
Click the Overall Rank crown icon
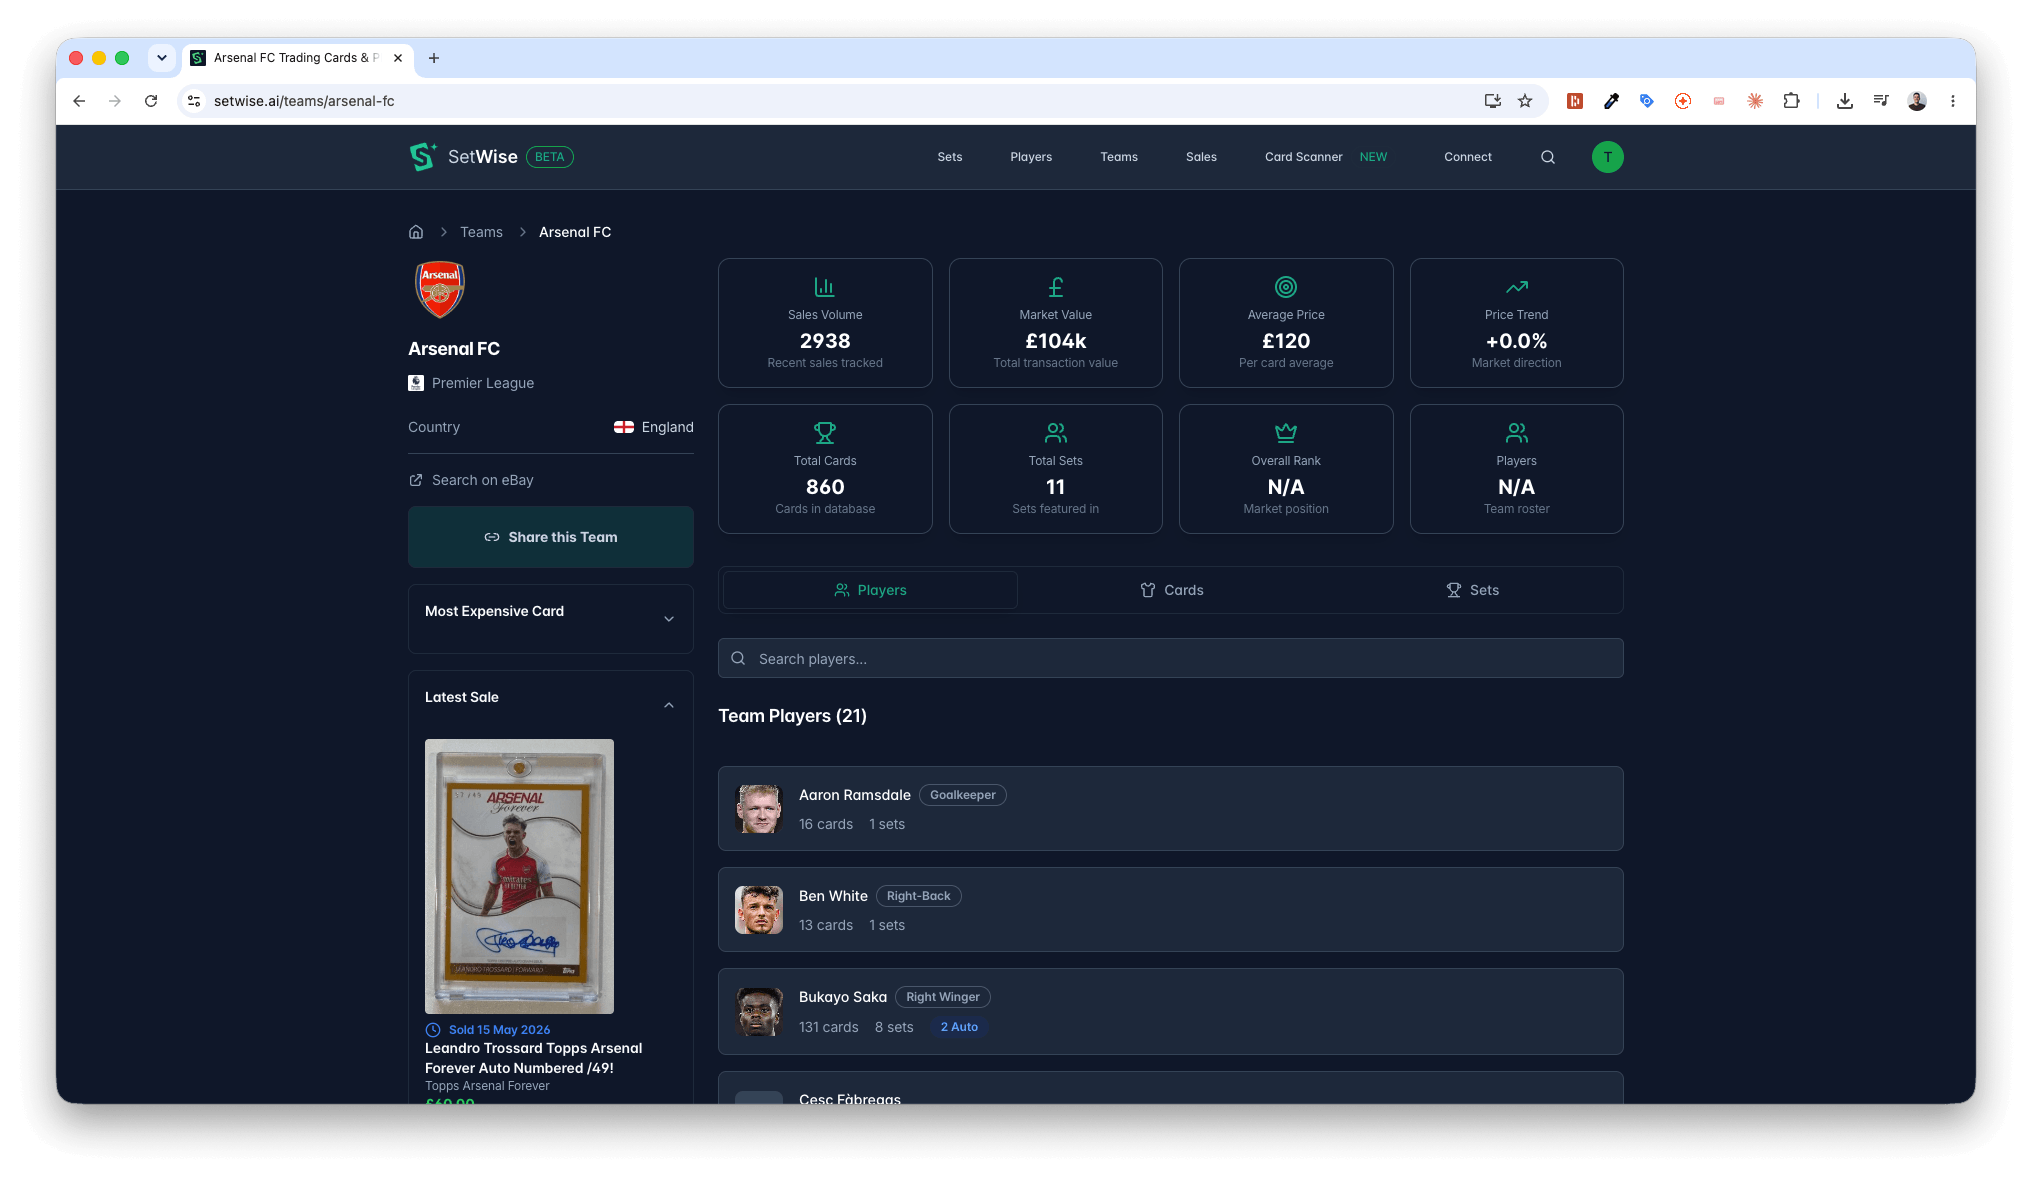[x=1286, y=433]
